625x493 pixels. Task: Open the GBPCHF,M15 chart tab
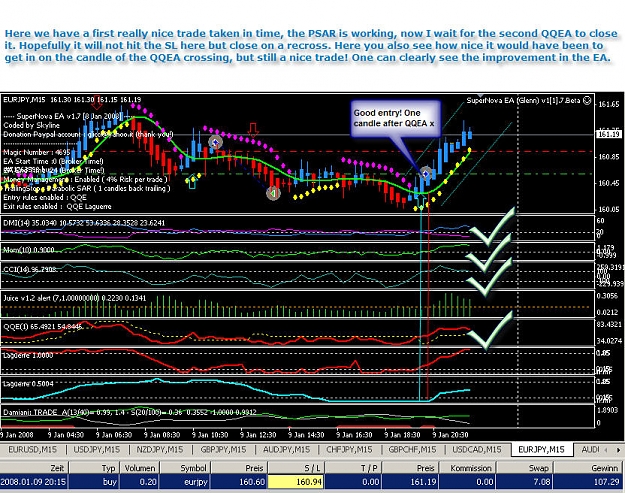412,450
